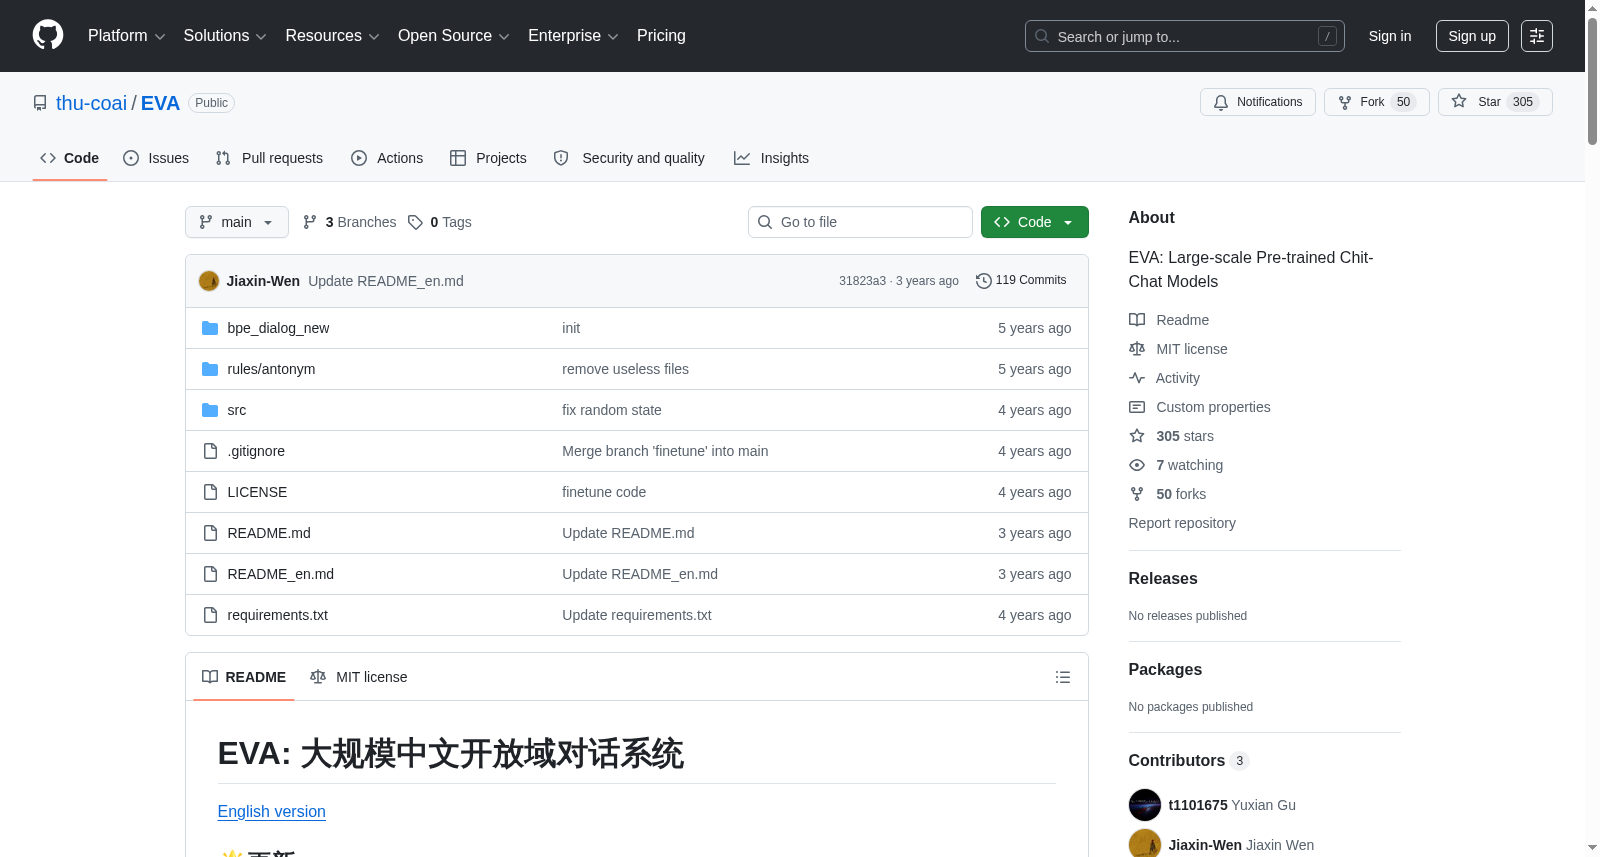Expand the Enterprise menu
Image resolution: width=1600 pixels, height=857 pixels.
[x=573, y=36]
